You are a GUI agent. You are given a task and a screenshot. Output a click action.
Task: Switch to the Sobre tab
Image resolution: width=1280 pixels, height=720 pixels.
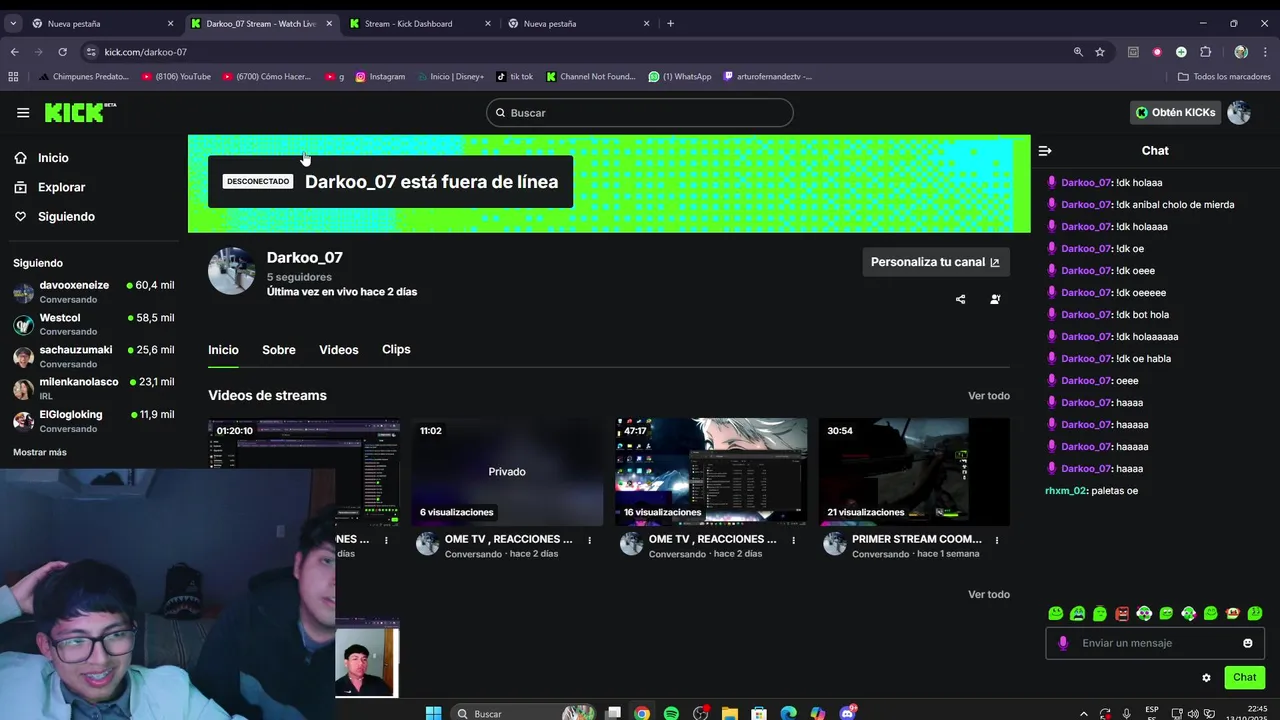coord(279,350)
